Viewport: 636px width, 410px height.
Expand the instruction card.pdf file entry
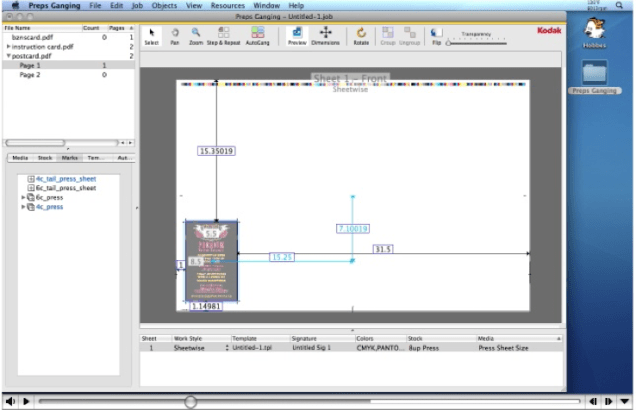click(x=8, y=47)
